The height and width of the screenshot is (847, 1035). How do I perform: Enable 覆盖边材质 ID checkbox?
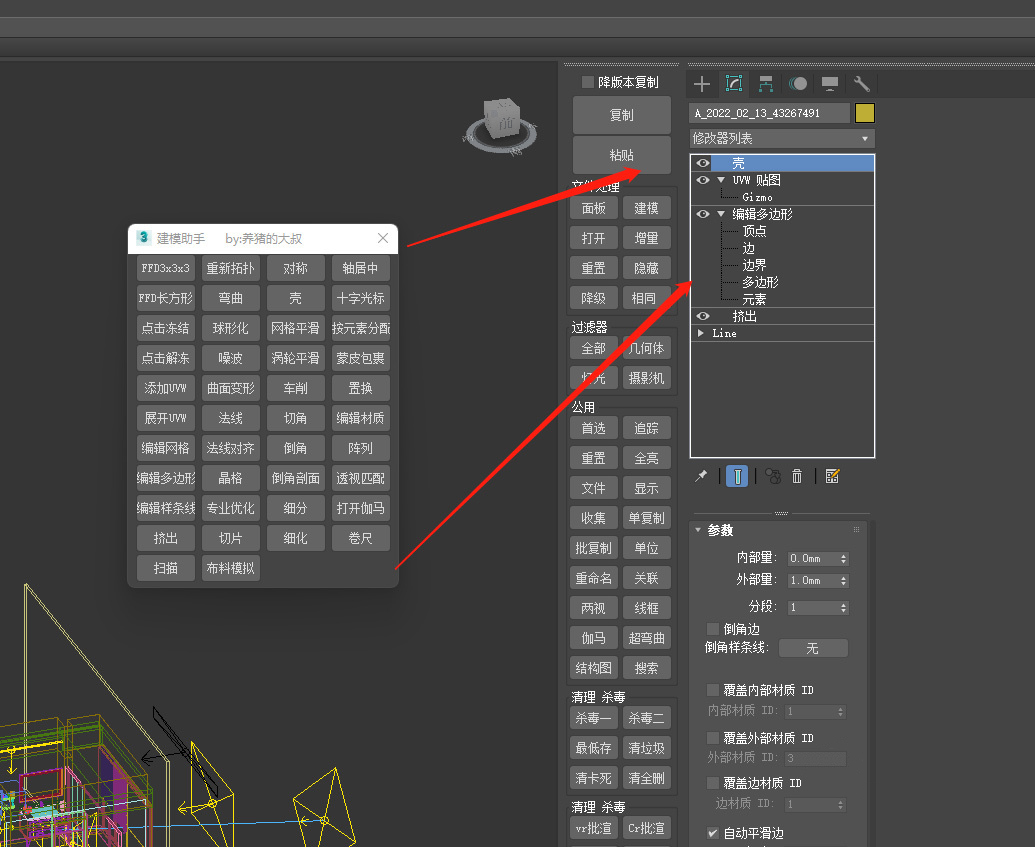pos(713,783)
